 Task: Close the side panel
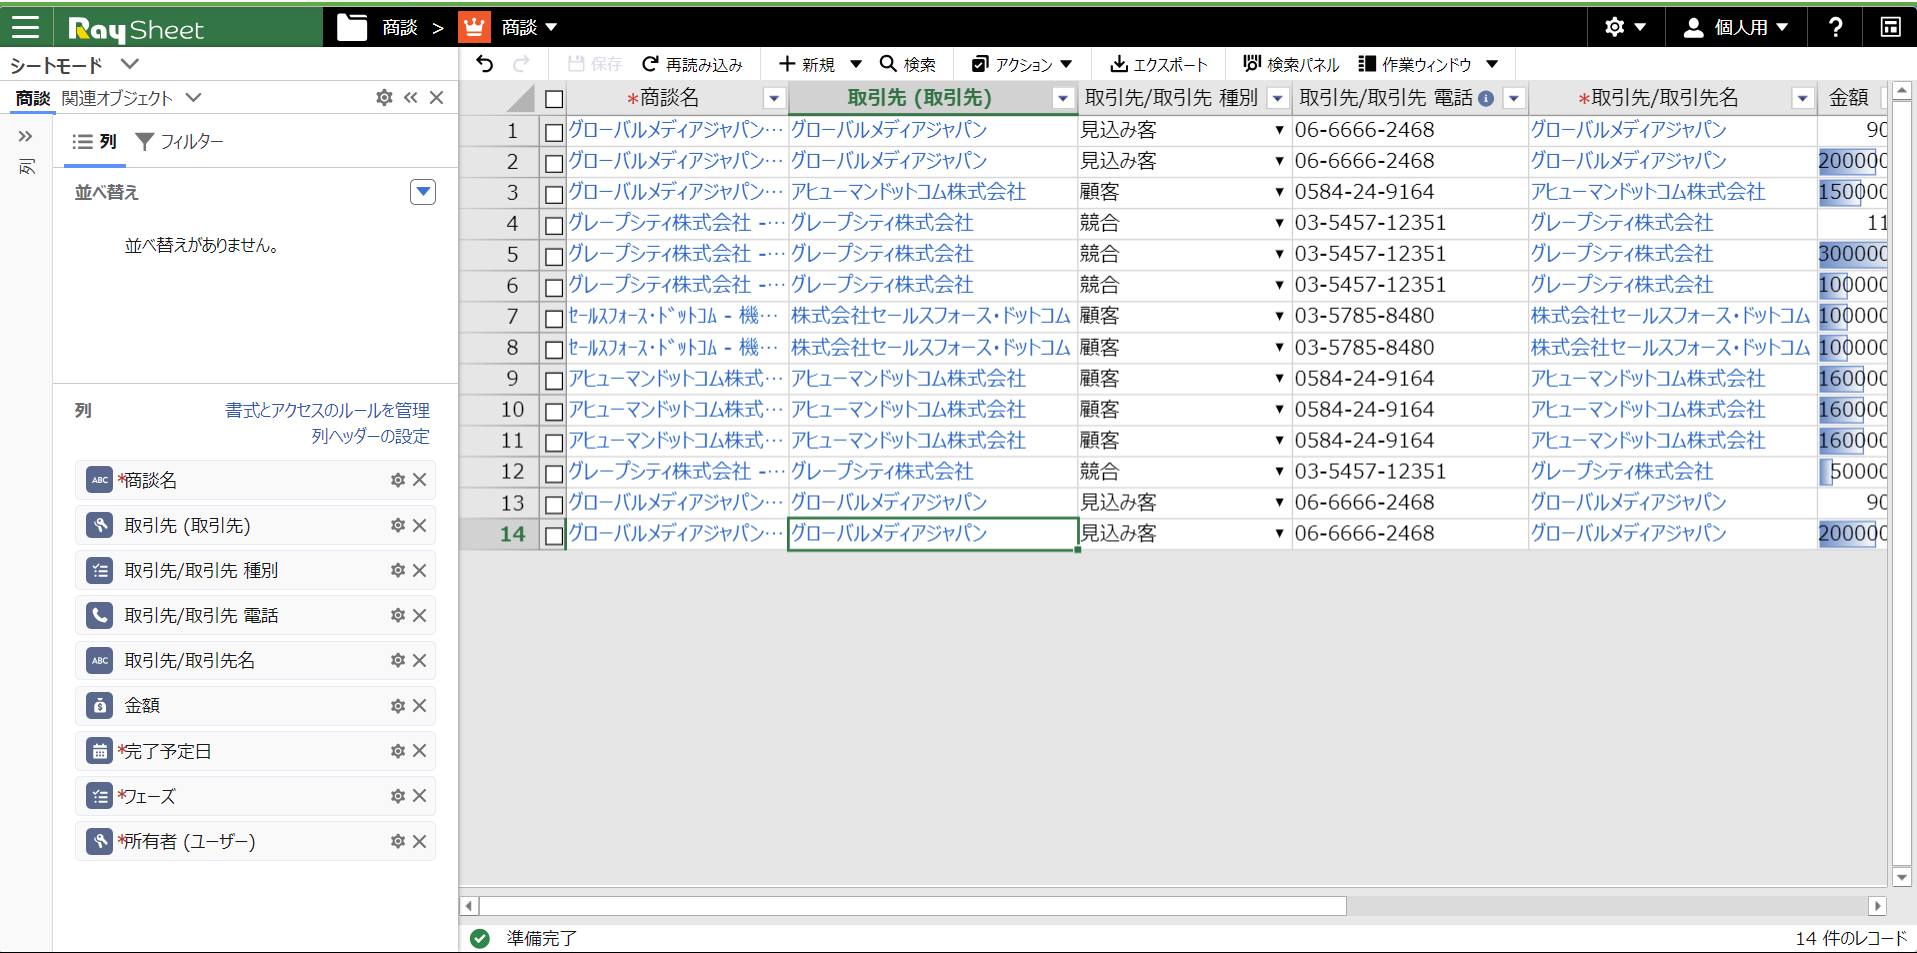436,97
